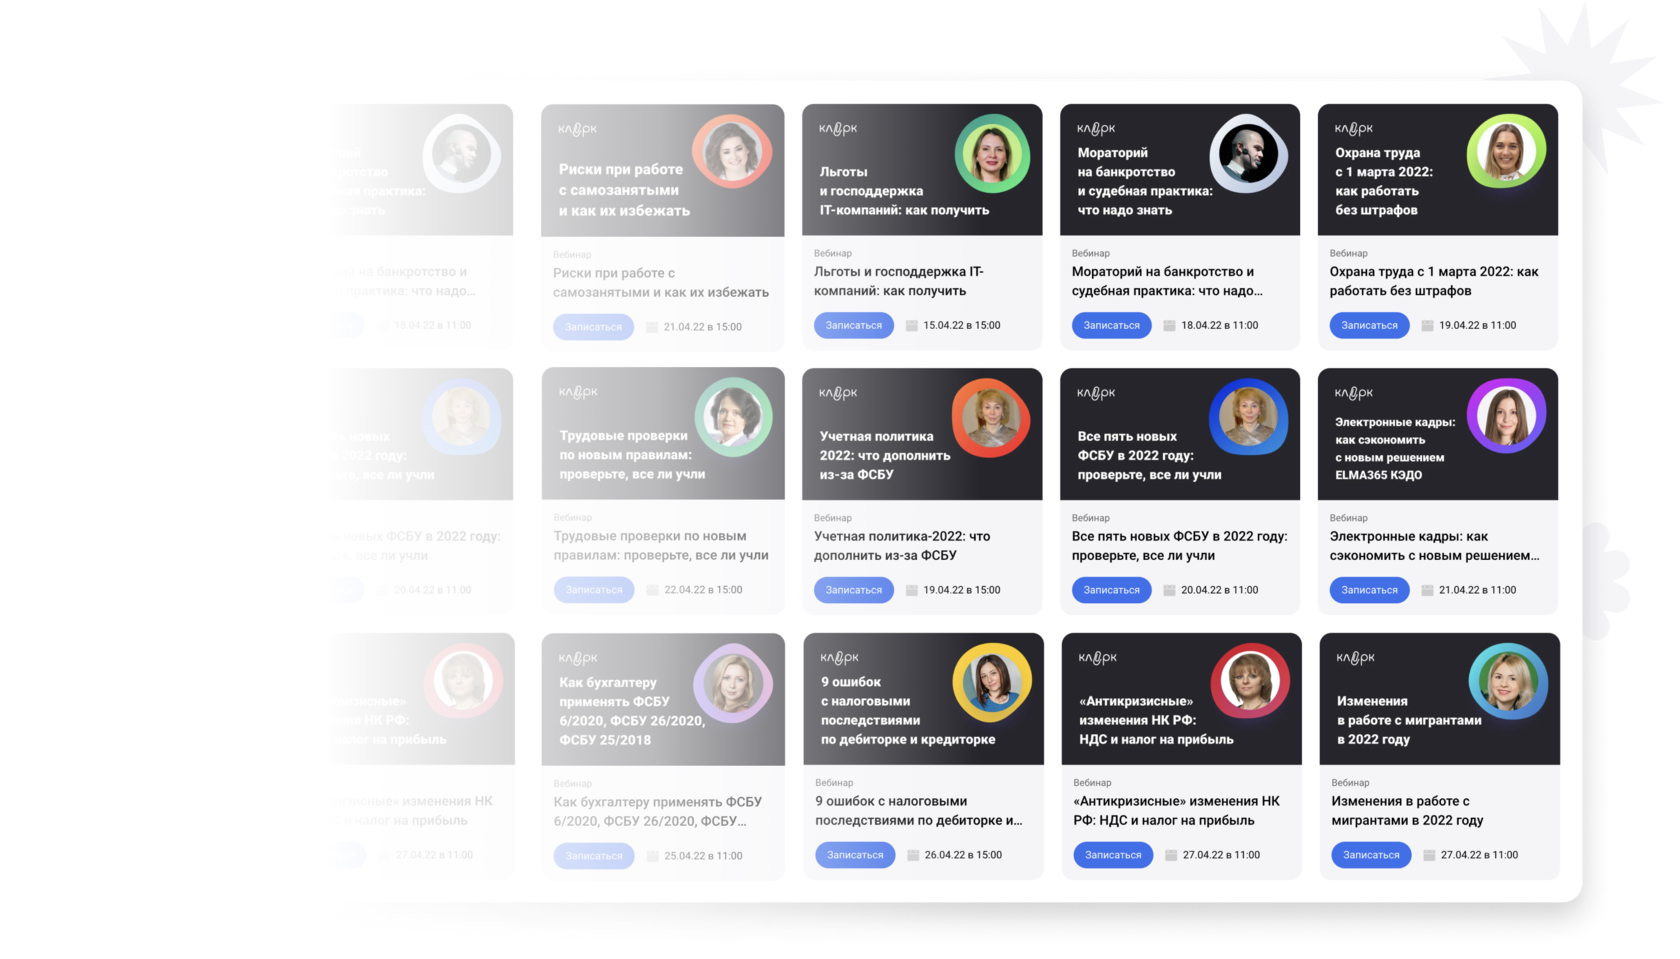The width and height of the screenshot is (1680, 959).
Task: Click the calendar icon beside 18.04.22 в 11:00
Action: point(1169,326)
